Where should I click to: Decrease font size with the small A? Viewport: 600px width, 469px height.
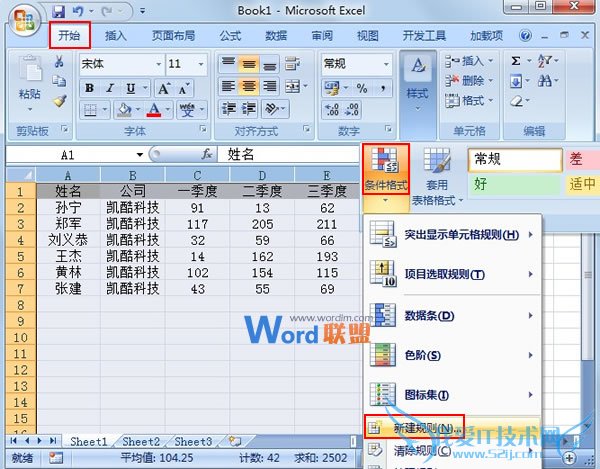183,89
